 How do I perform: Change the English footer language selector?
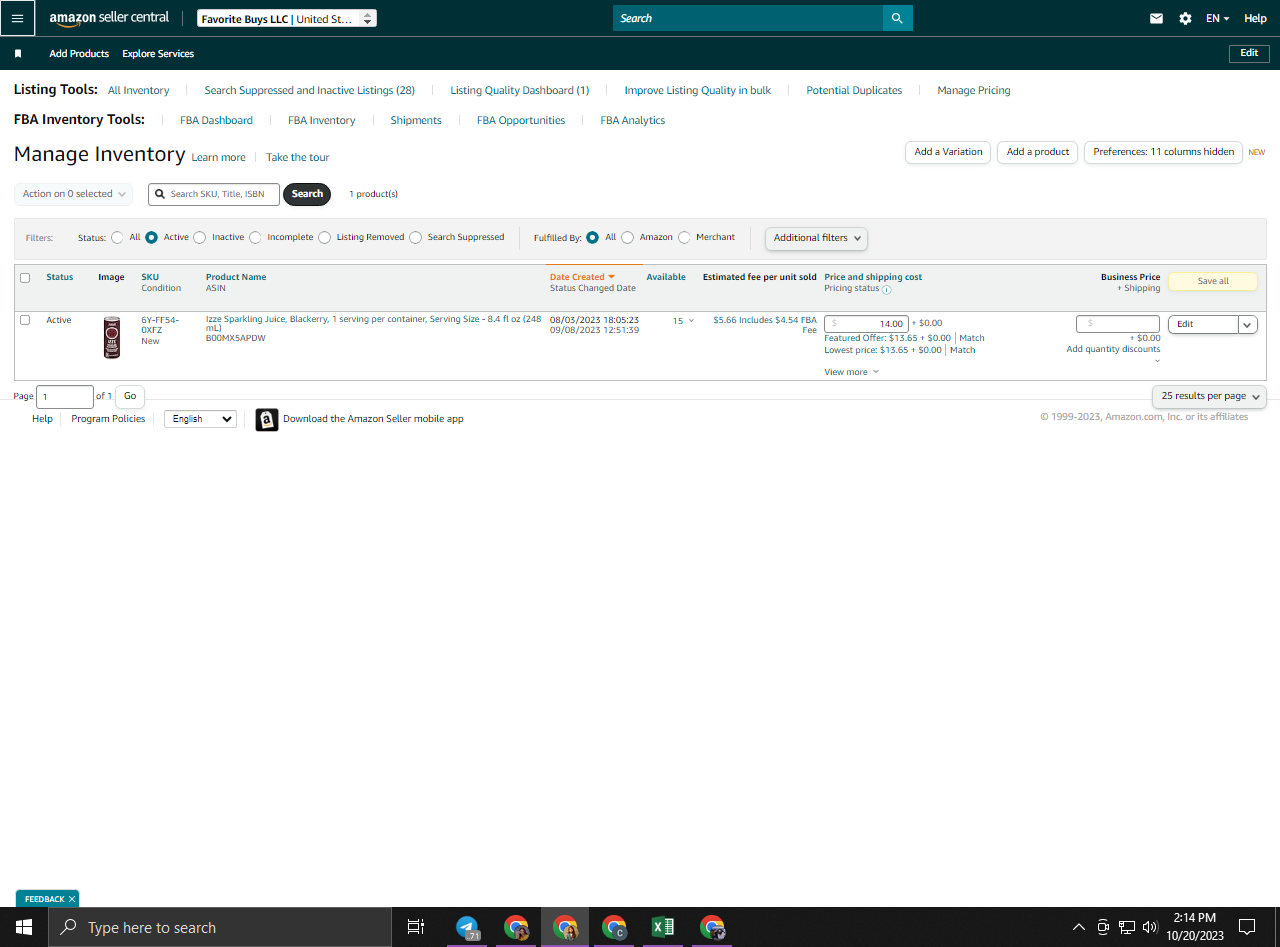[200, 419]
